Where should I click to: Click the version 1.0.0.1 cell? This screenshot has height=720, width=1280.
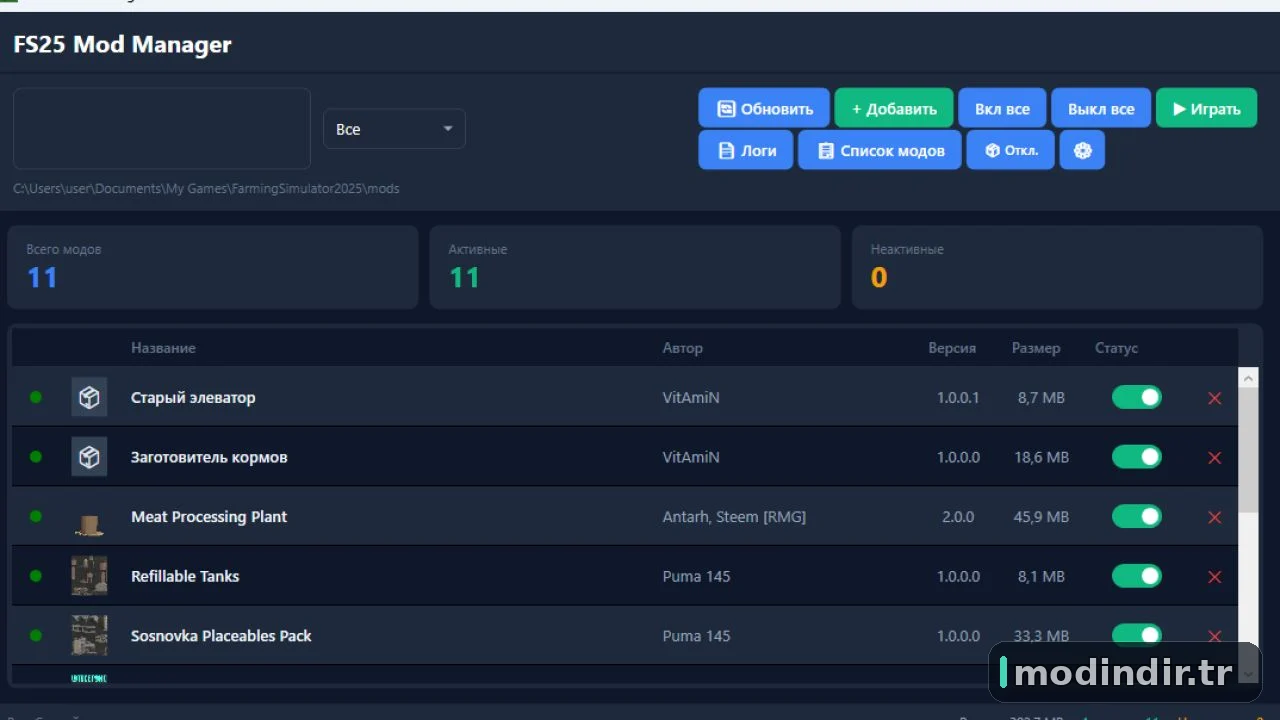pyautogui.click(x=958, y=397)
